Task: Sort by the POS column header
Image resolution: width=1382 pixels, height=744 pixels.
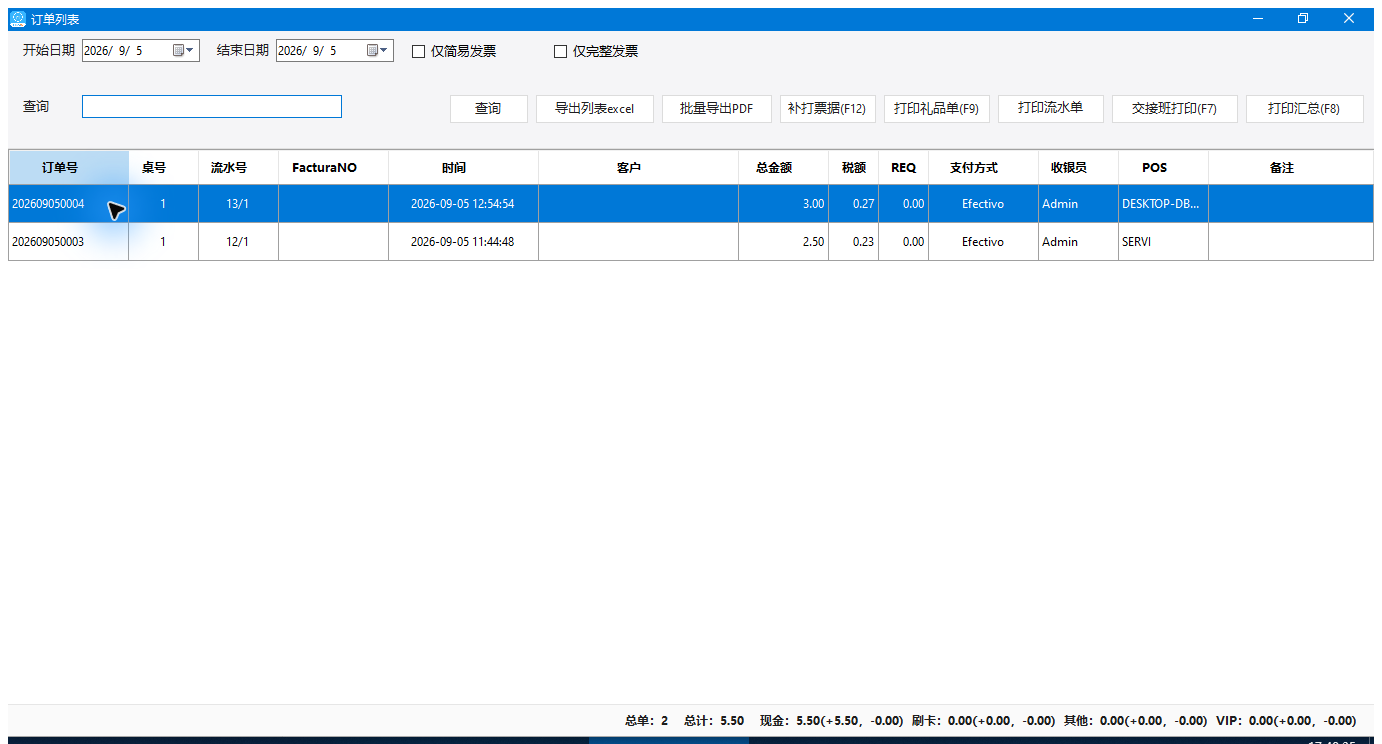Action: tap(1164, 168)
